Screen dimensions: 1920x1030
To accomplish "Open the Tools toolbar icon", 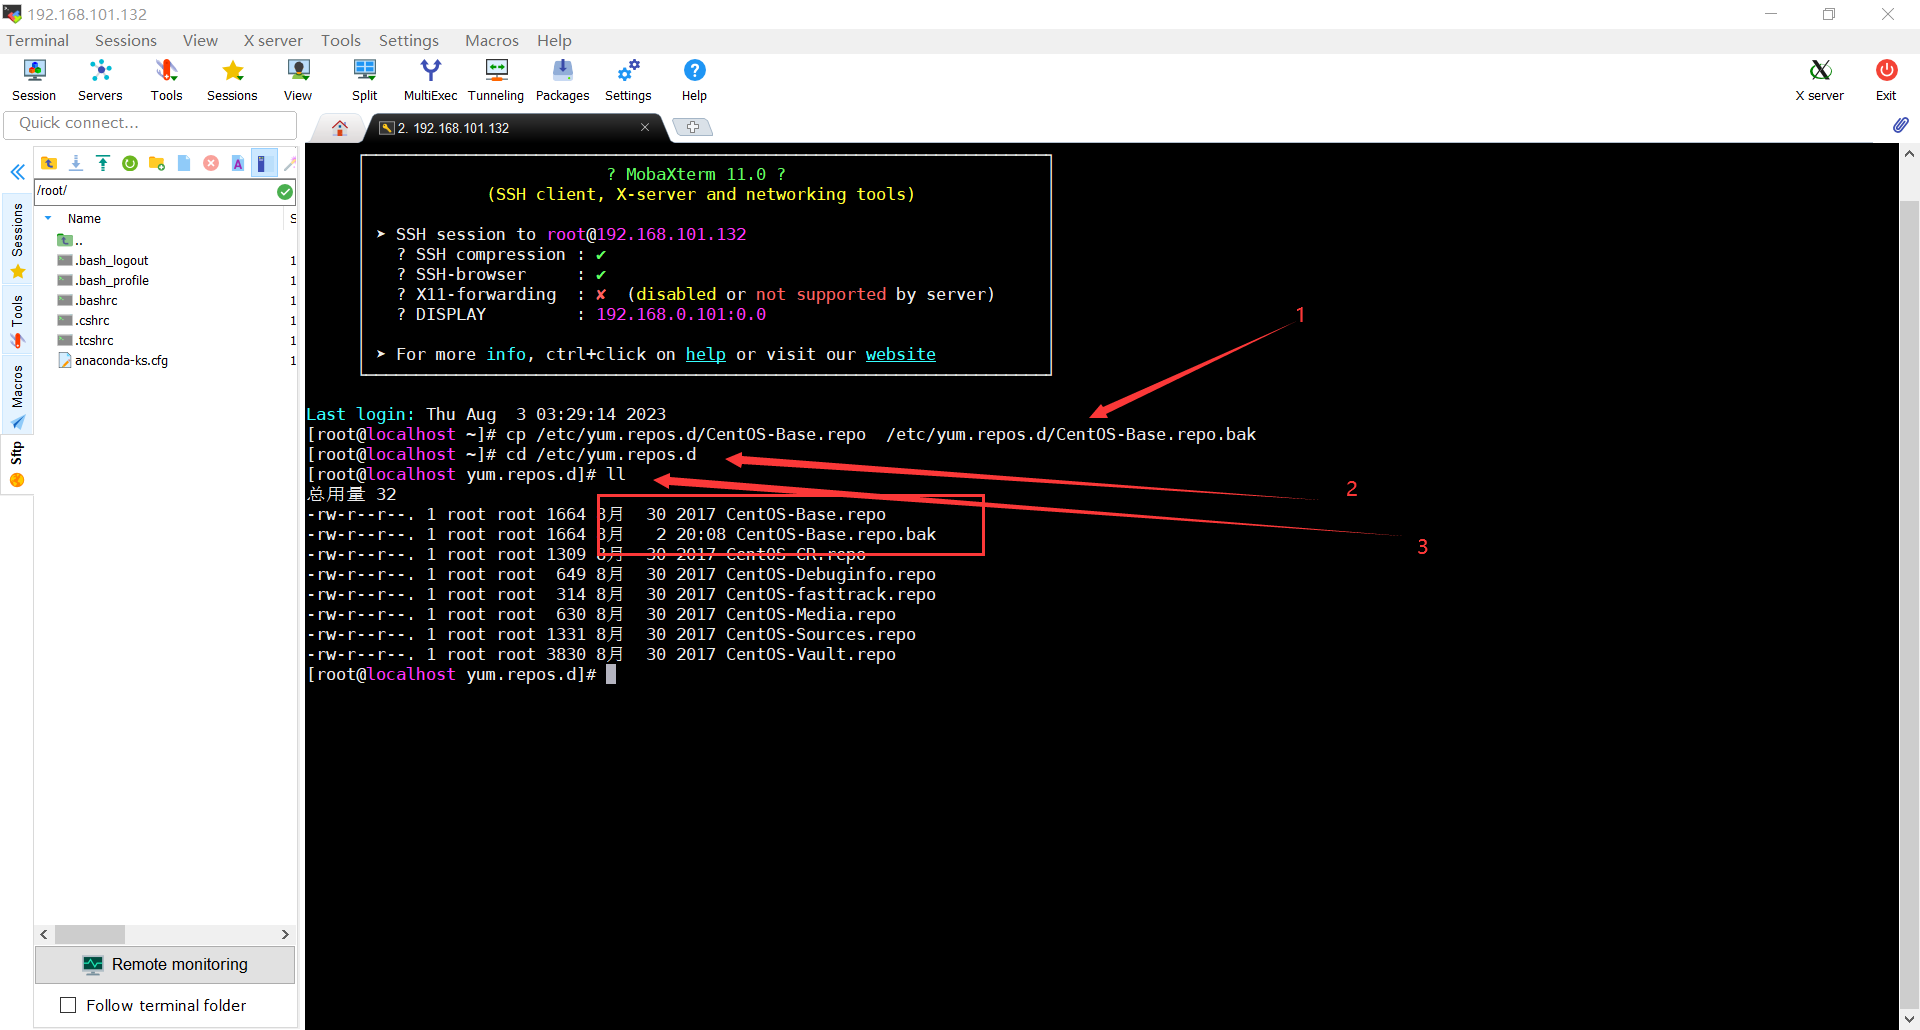I will coord(166,80).
